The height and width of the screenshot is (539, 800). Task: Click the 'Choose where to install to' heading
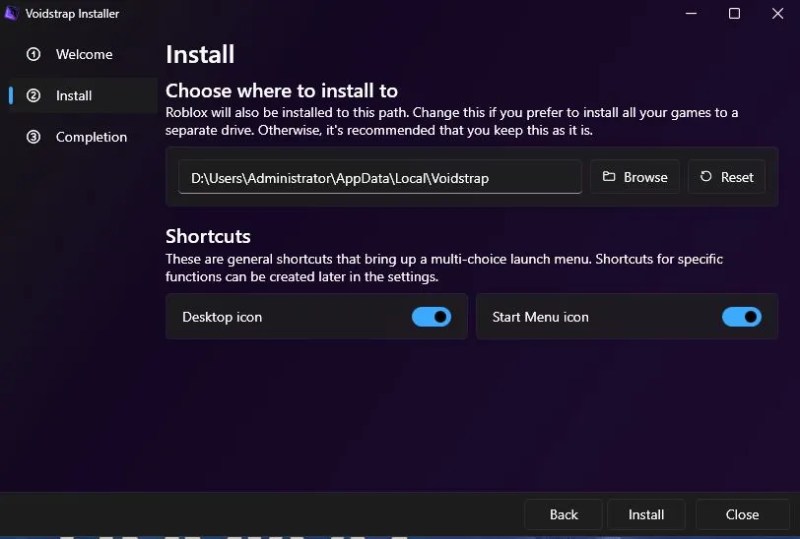tap(281, 91)
